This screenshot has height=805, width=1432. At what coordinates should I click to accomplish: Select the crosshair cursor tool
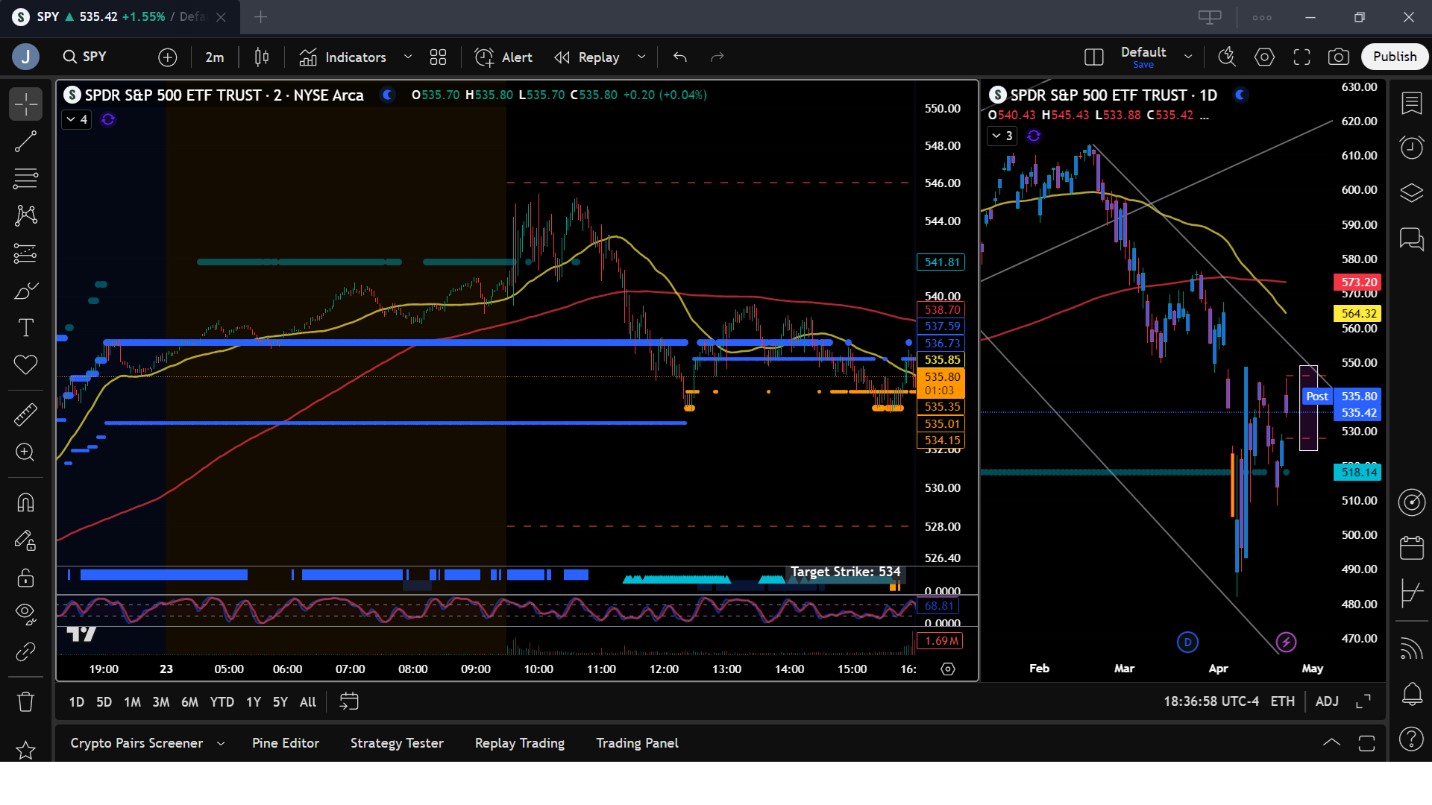click(x=26, y=104)
